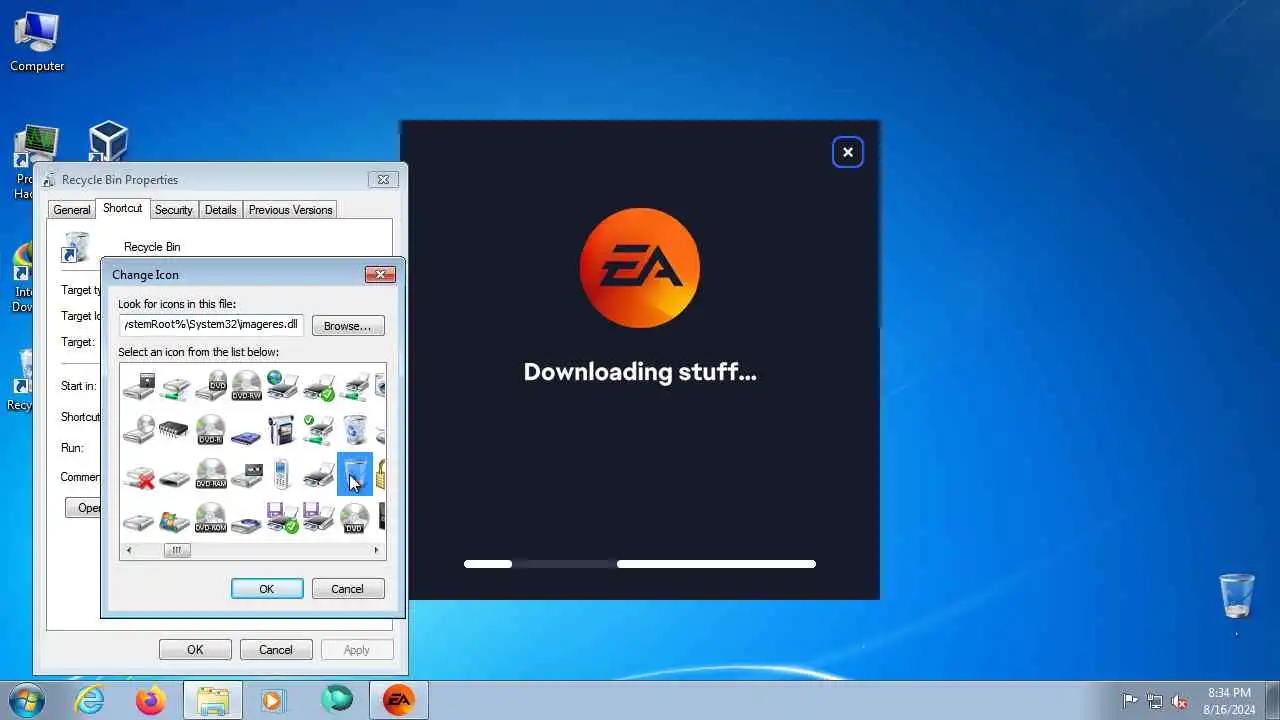This screenshot has height=720, width=1280.
Task: Open File Explorer folder on taskbar
Action: pyautogui.click(x=213, y=700)
